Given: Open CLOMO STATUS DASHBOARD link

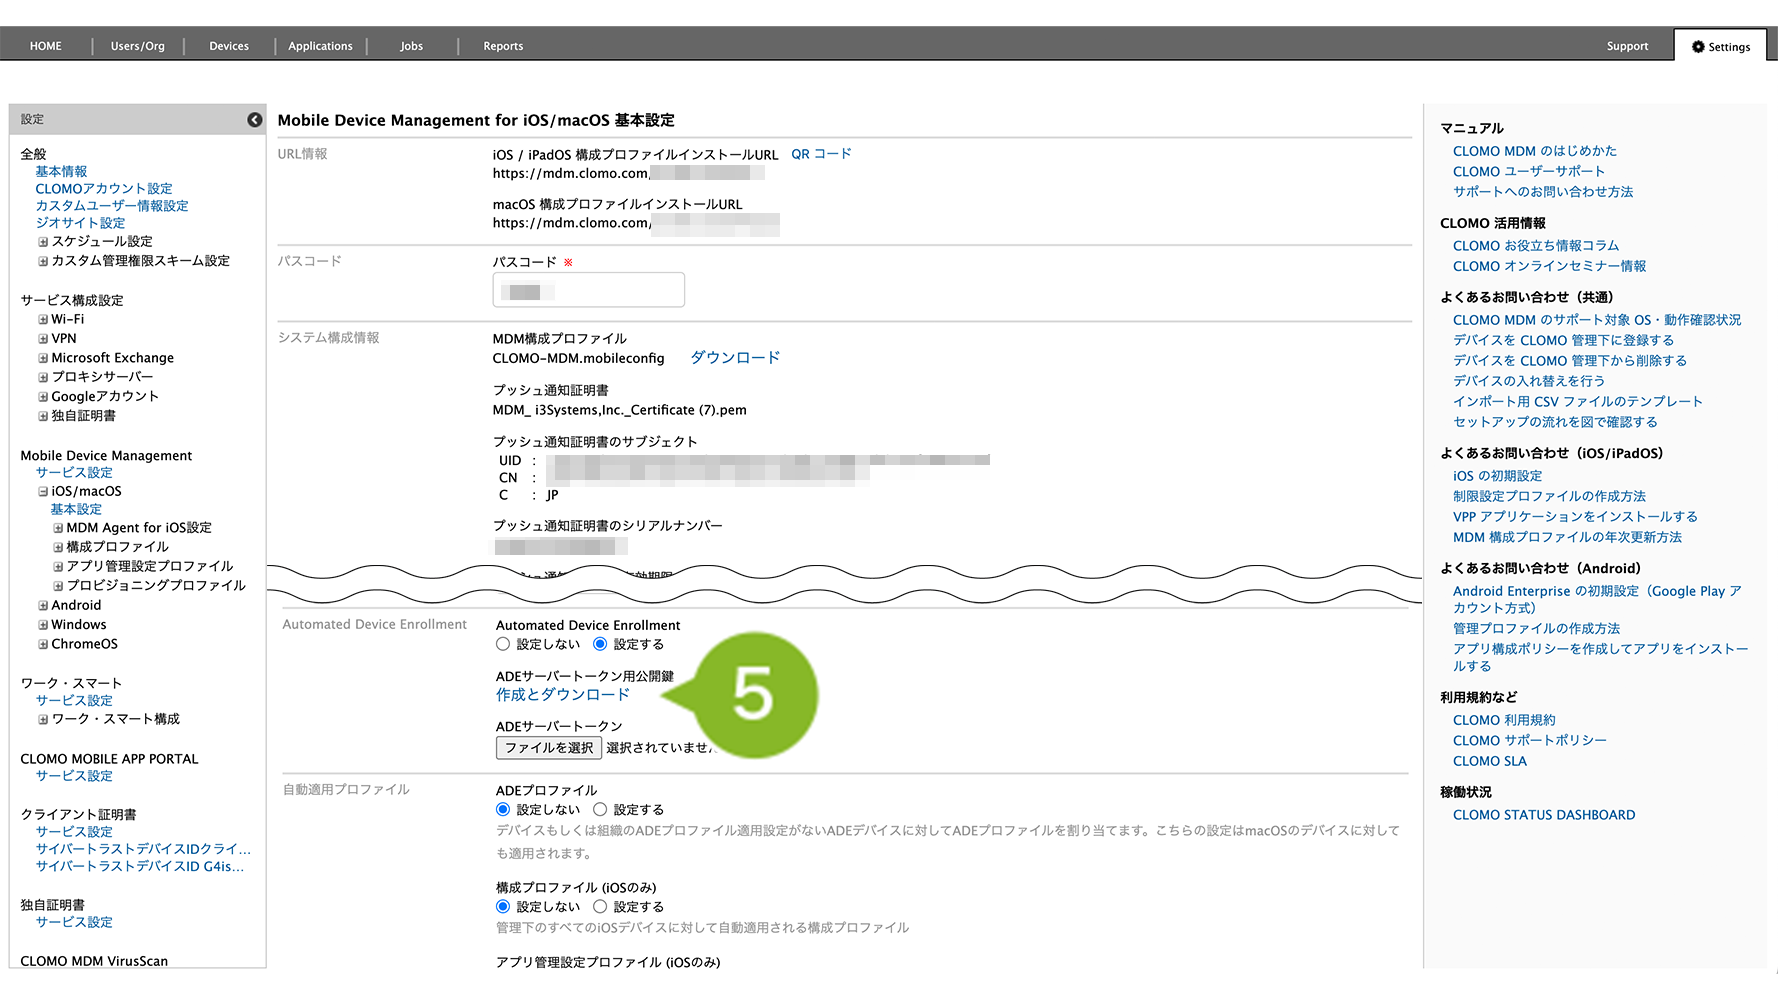Looking at the screenshot, I should (1544, 815).
